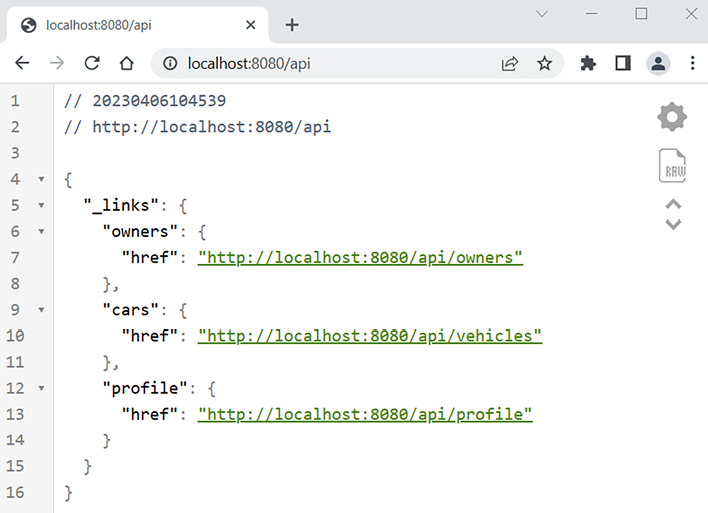The width and height of the screenshot is (708, 513).
Task: Toggle the browser side panel
Action: coord(622,63)
